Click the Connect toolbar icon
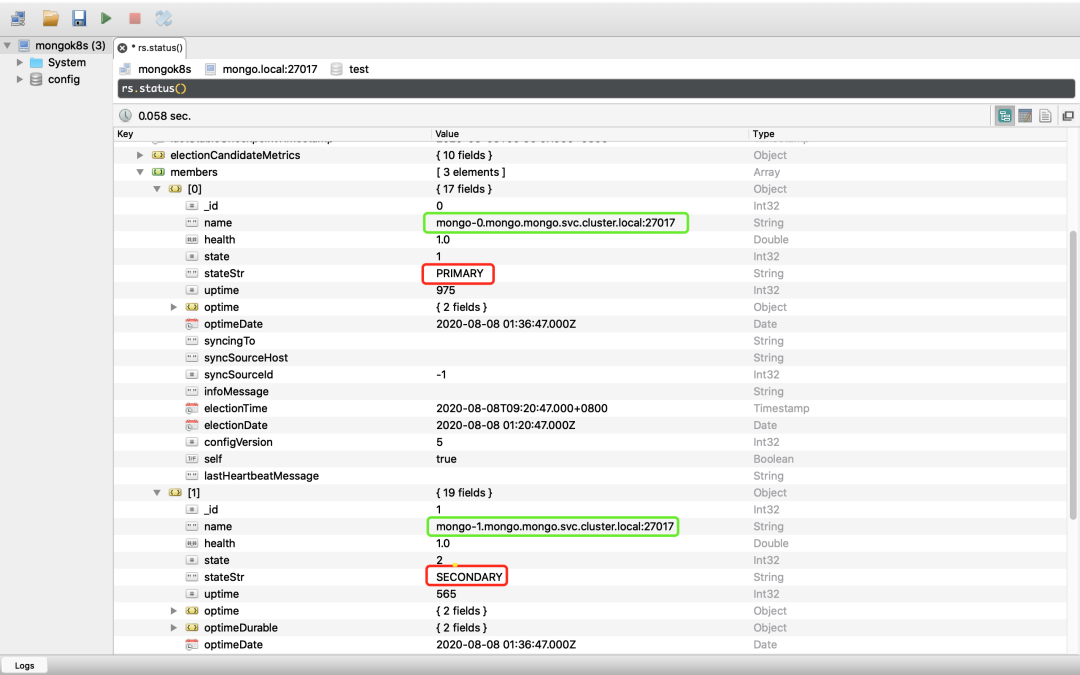1080x675 pixels. [x=18, y=18]
